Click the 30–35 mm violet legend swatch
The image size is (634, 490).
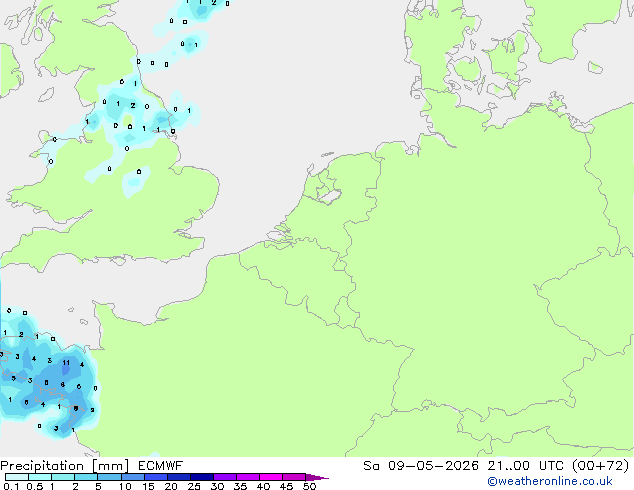[225, 477]
